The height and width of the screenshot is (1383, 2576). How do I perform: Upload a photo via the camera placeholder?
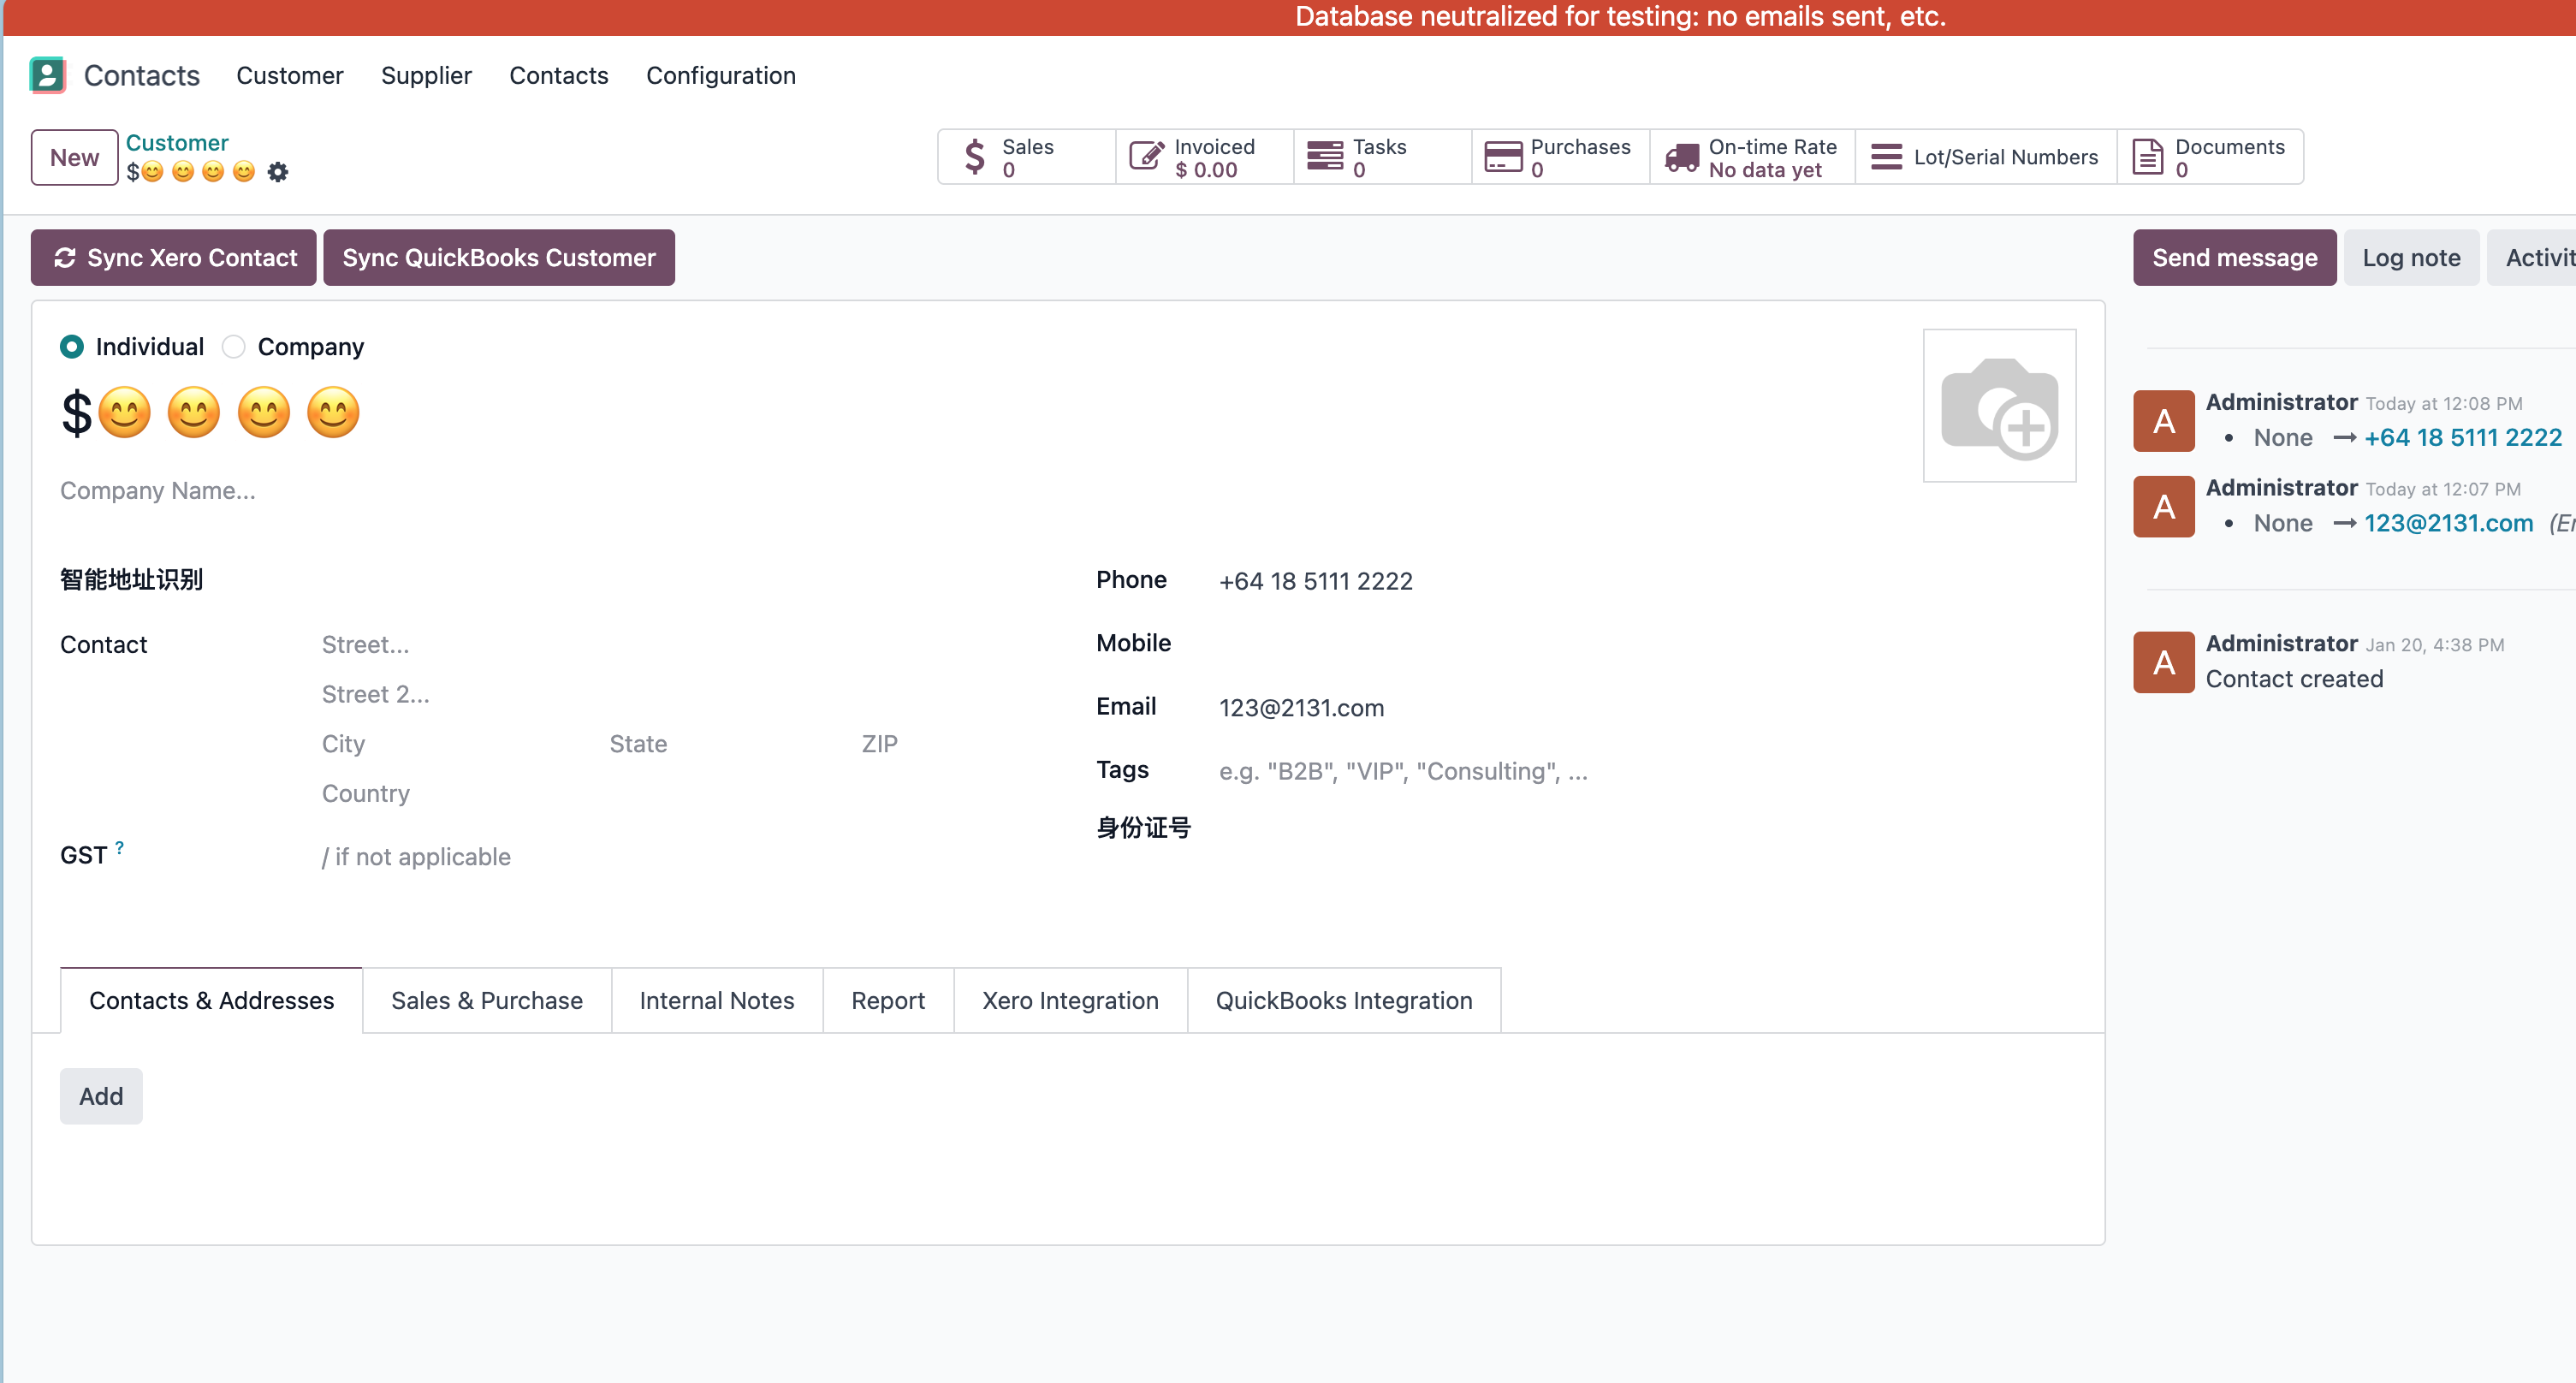(1999, 406)
